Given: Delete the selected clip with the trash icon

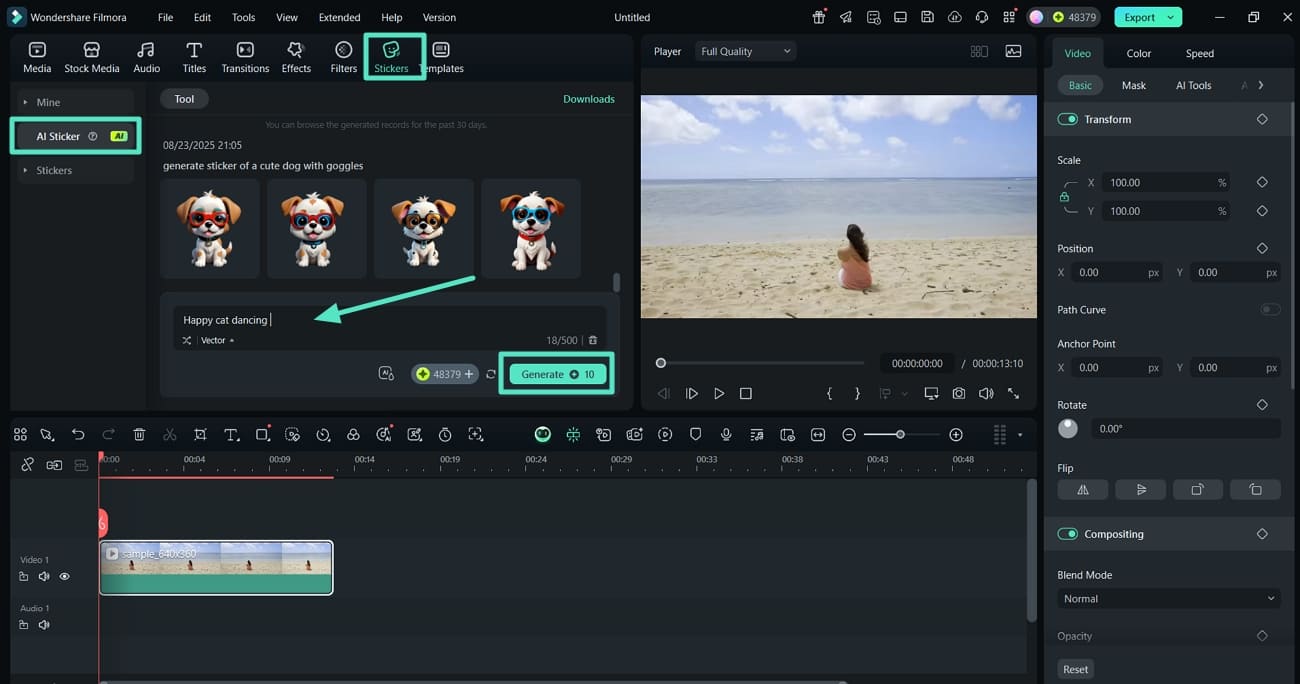Looking at the screenshot, I should (x=139, y=434).
